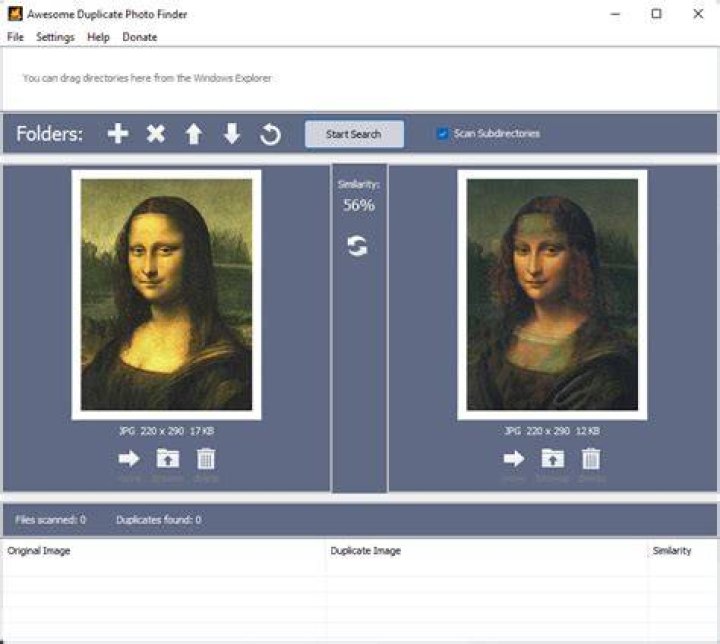
Task: Sort by the Similarity column header
Action: click(683, 551)
